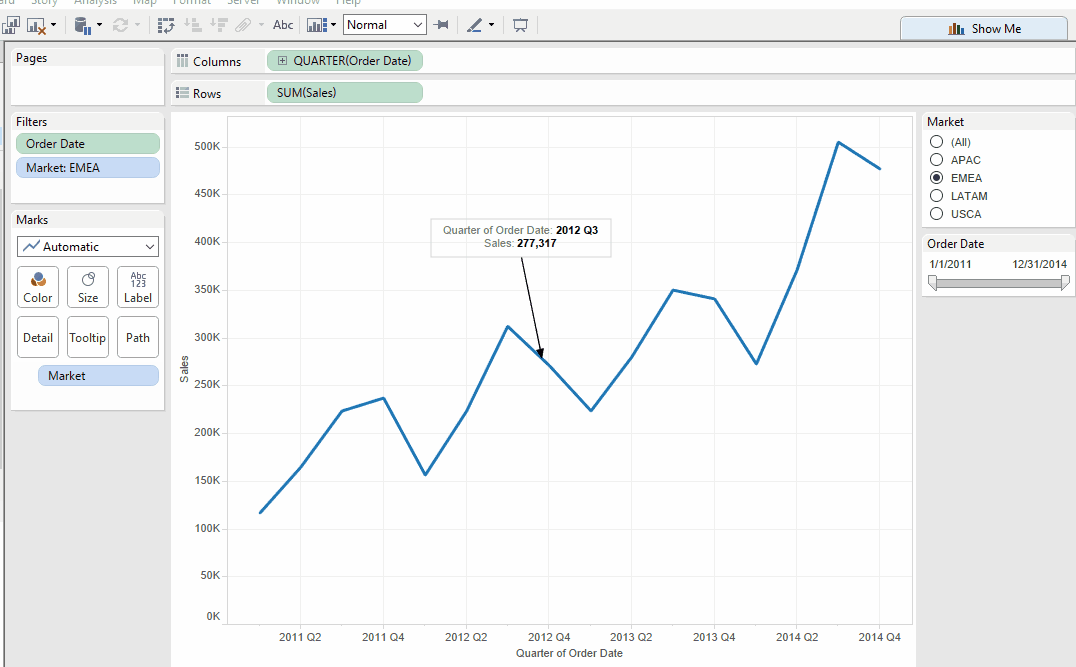The width and height of the screenshot is (1076, 667).
Task: Click the Order Date range slider right handle
Action: click(x=1064, y=284)
